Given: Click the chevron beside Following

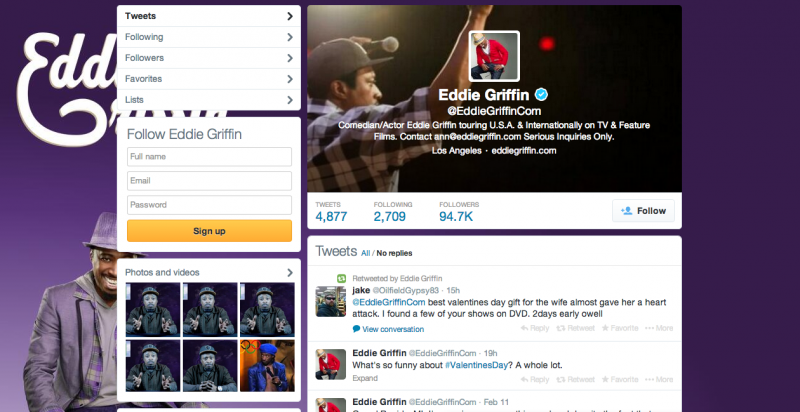Looking at the screenshot, I should (x=290, y=37).
